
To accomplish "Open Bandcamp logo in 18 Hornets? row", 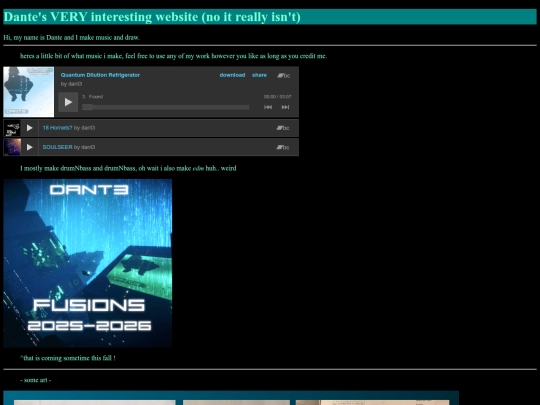I will point(283,128).
